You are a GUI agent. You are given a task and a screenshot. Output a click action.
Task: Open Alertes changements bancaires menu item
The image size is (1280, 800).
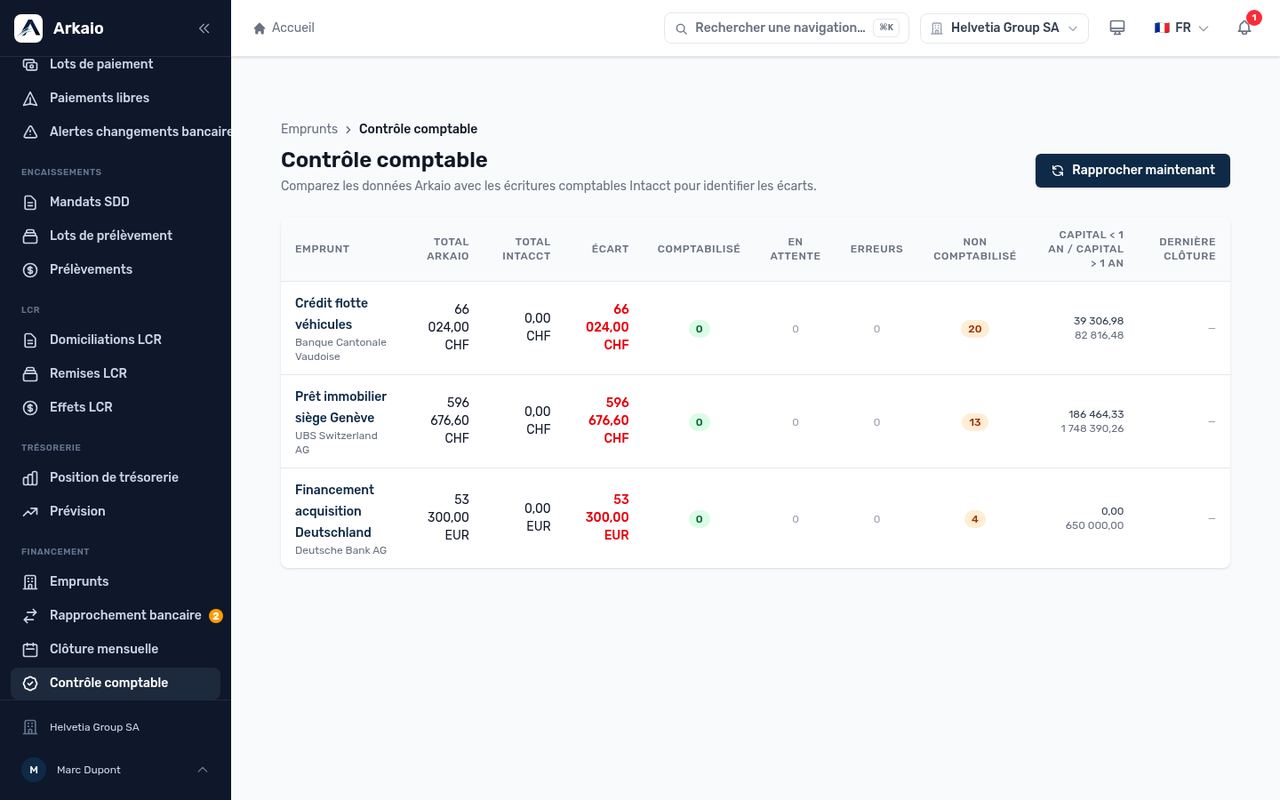(120, 132)
